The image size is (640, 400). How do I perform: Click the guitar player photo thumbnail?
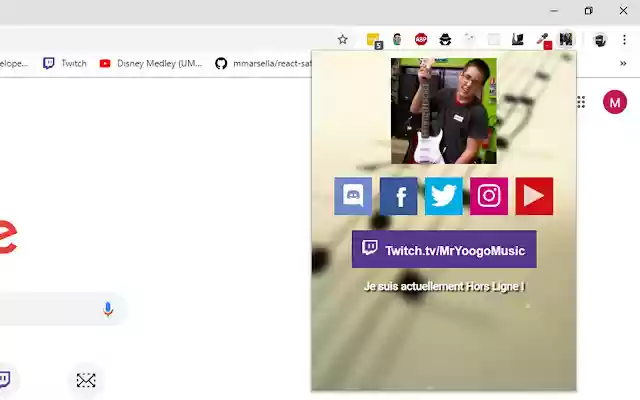click(x=444, y=111)
